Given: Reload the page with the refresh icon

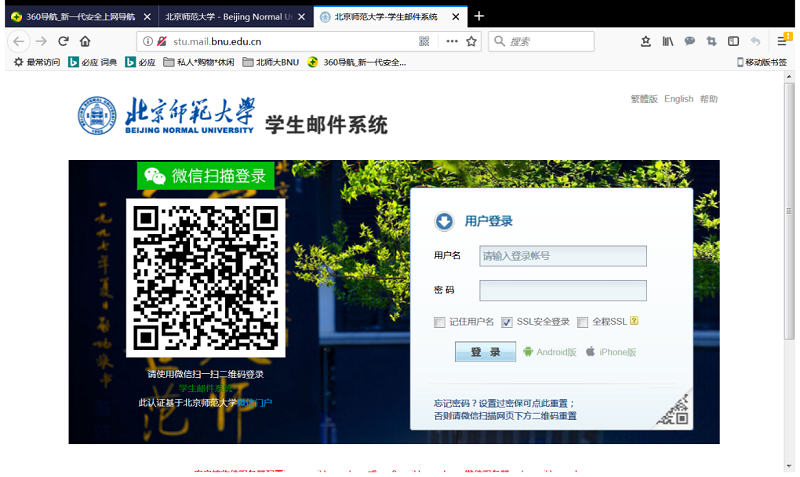Looking at the screenshot, I should tap(63, 41).
